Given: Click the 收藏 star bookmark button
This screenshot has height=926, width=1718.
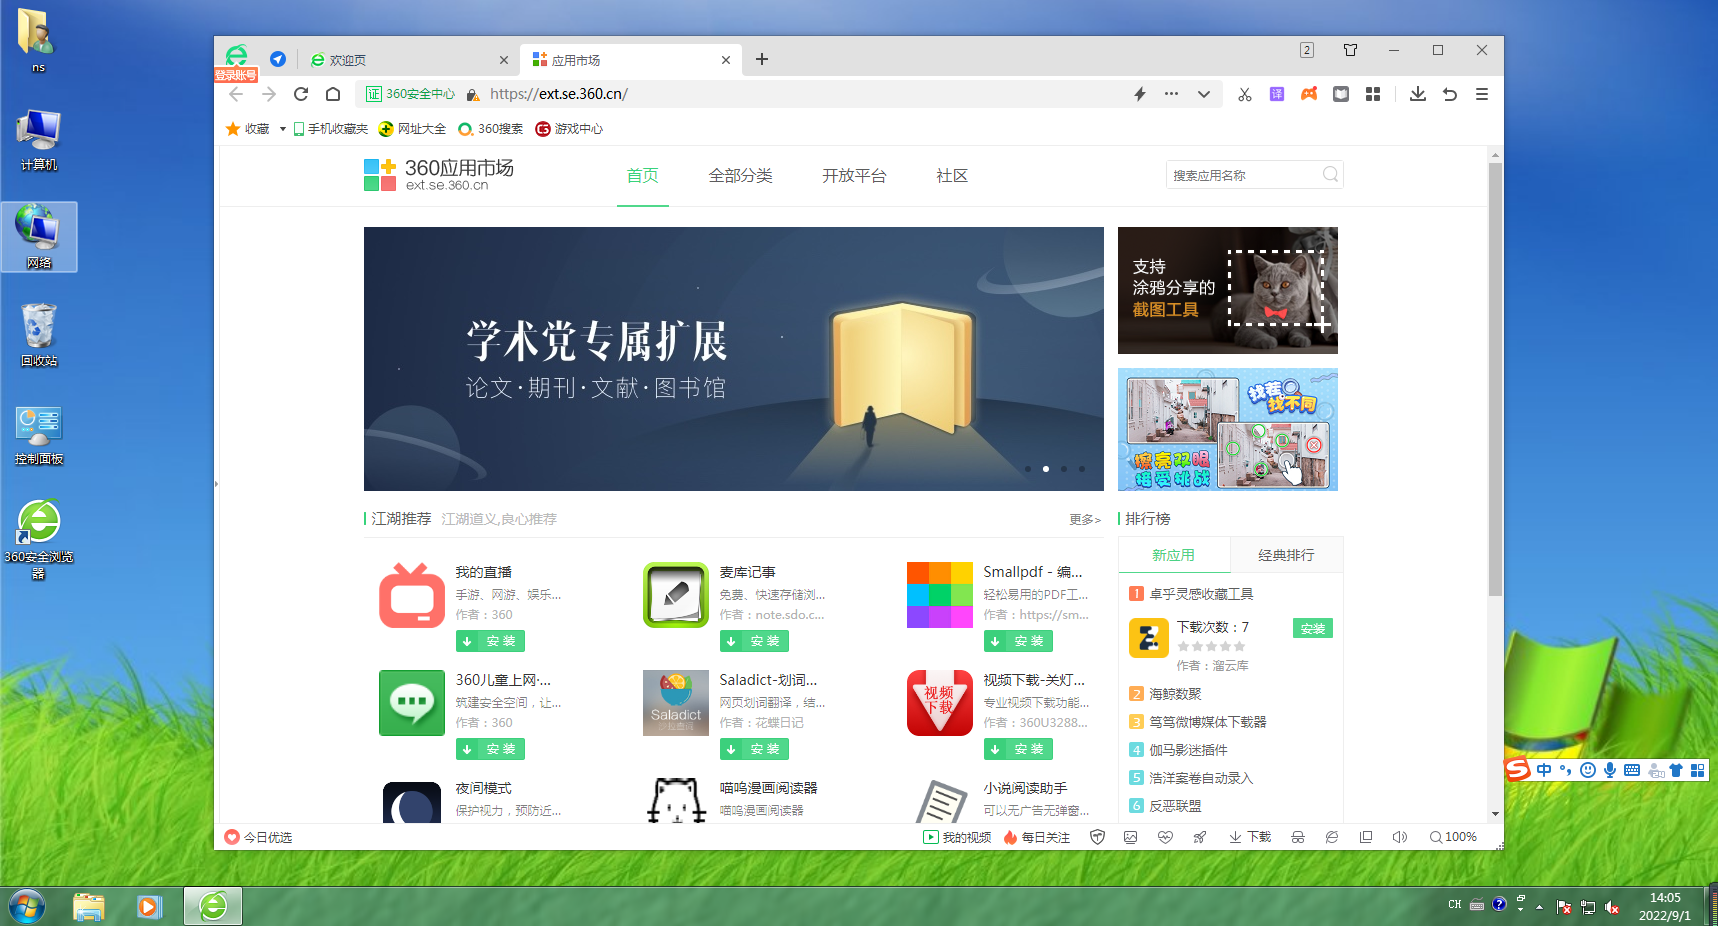Looking at the screenshot, I should click(x=247, y=129).
